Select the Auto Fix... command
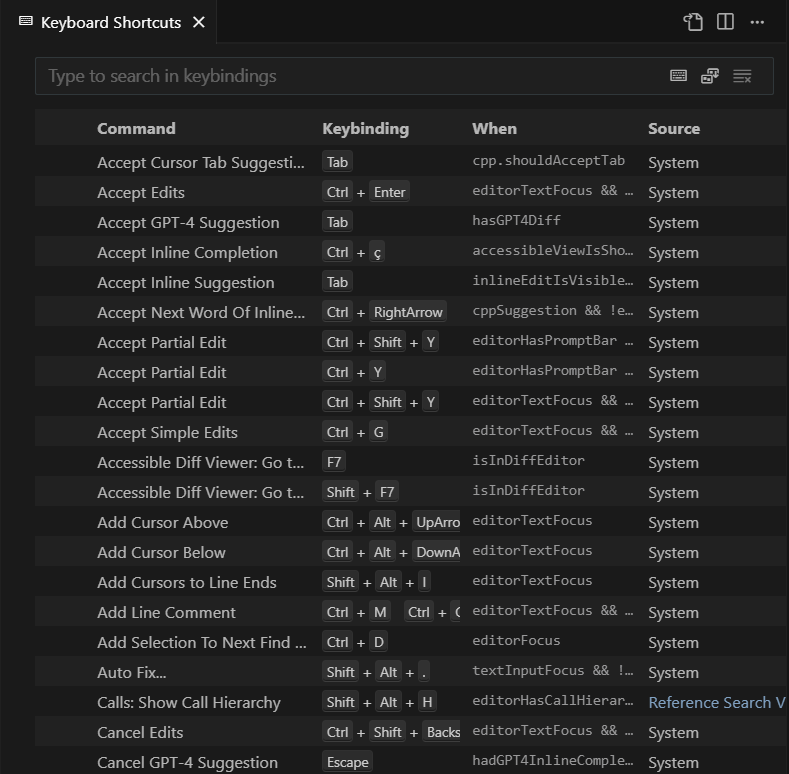 pos(131,673)
